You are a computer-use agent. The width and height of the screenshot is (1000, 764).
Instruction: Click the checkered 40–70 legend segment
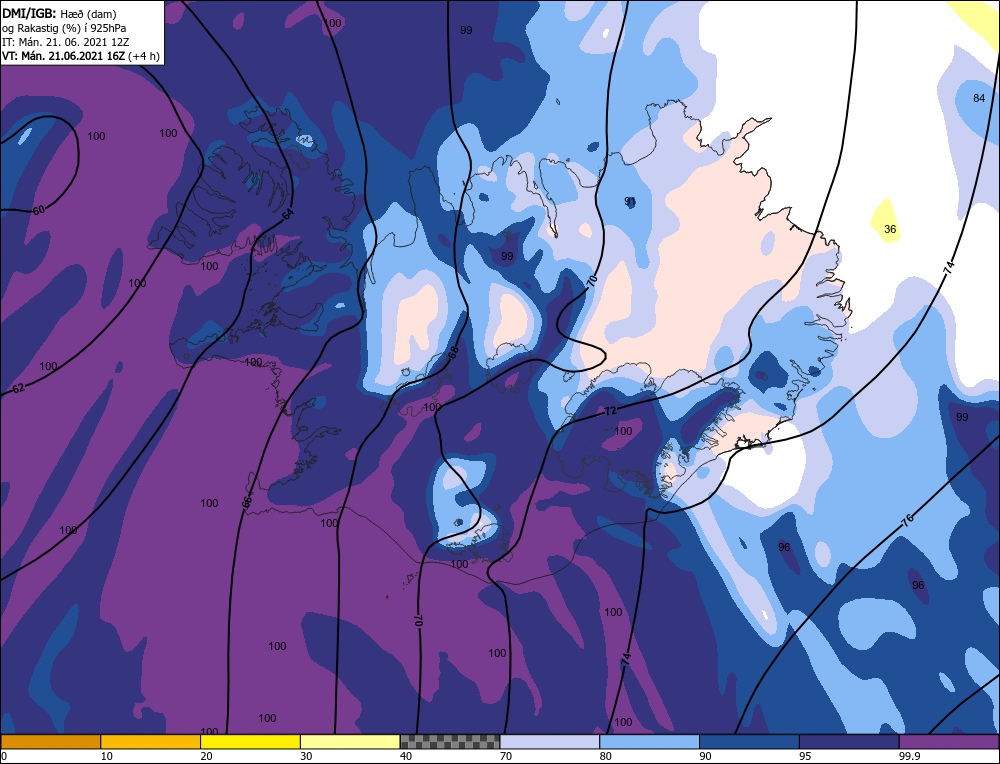click(x=450, y=742)
